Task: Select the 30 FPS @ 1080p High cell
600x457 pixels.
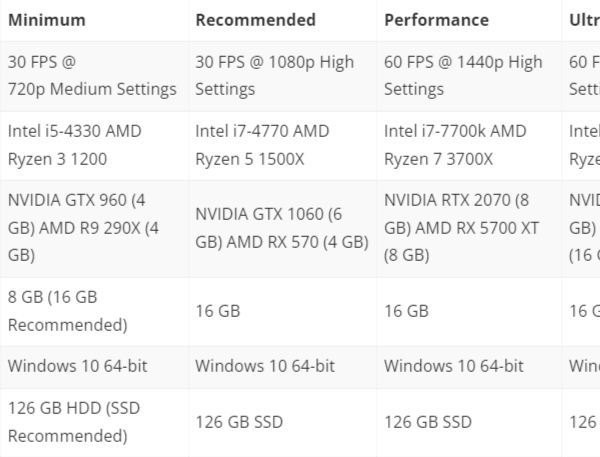Action: coord(282,76)
